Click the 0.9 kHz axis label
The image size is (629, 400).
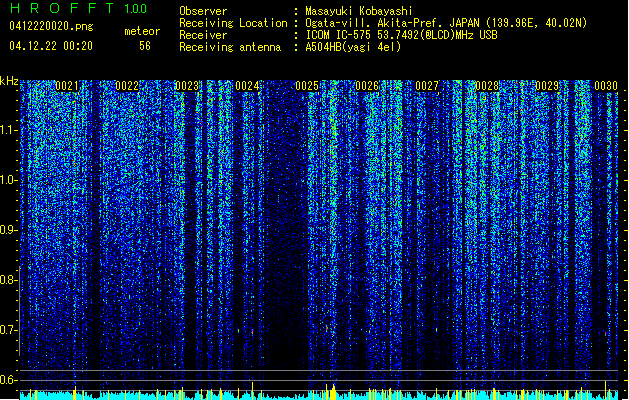pos(8,230)
